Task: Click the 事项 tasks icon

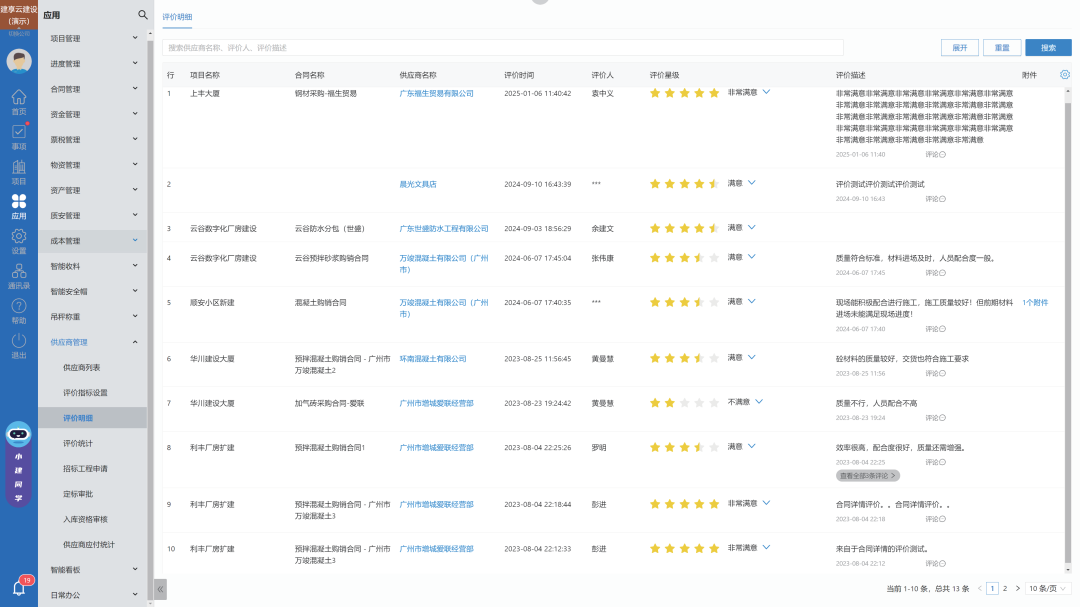Action: (x=18, y=136)
